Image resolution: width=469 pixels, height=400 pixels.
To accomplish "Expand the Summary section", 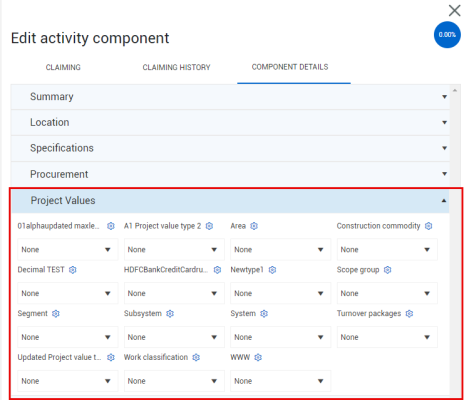I will pos(230,97).
